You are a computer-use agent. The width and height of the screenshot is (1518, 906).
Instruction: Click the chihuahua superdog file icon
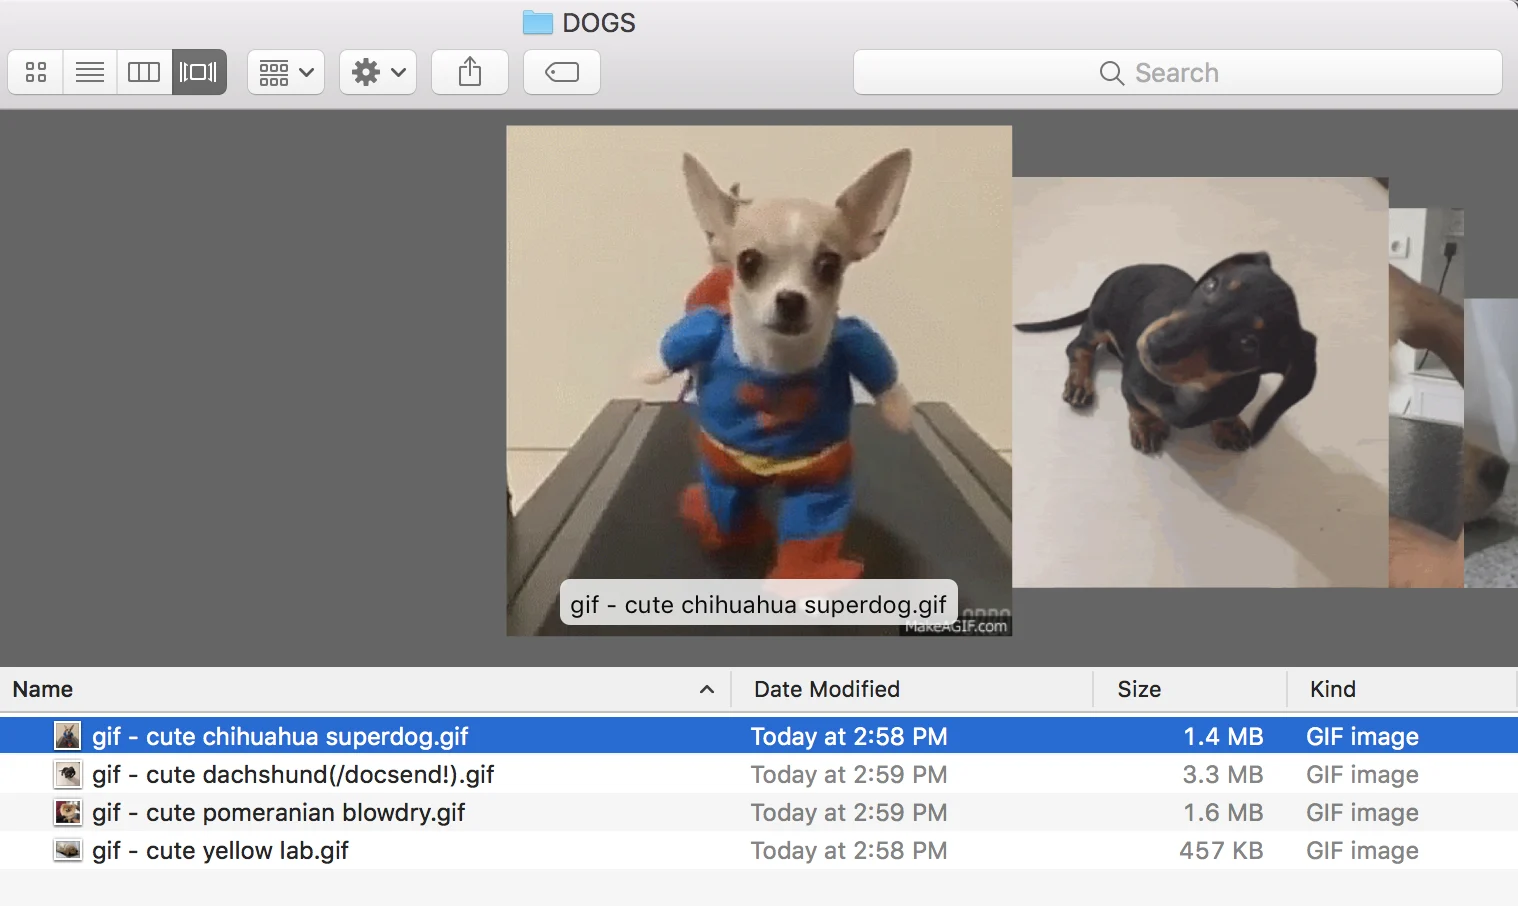click(x=67, y=736)
